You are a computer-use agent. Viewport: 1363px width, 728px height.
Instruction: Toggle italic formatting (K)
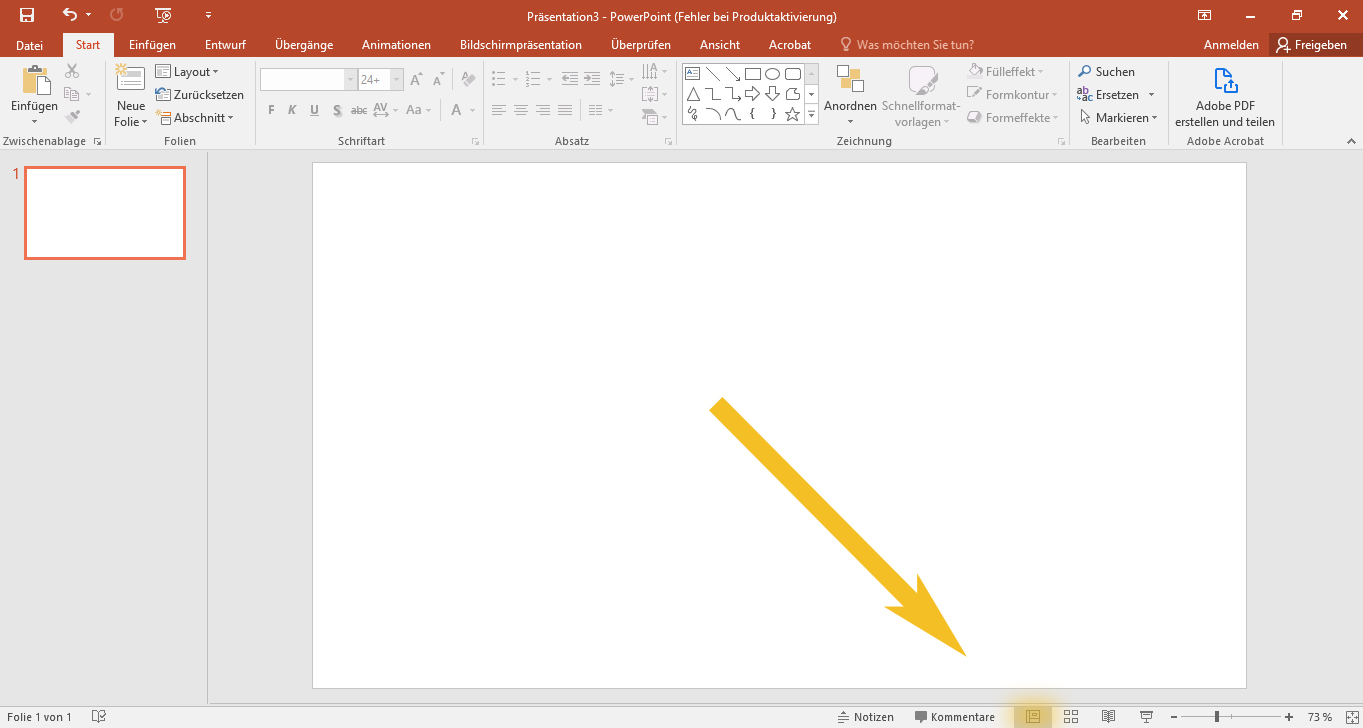click(293, 110)
